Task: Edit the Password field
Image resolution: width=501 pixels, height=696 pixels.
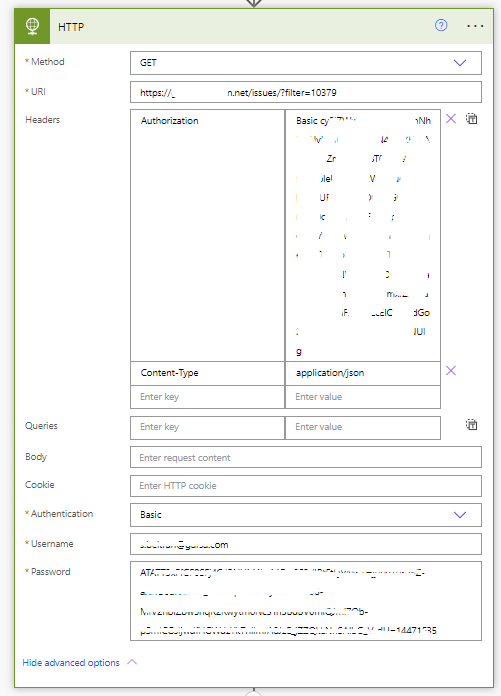Action: point(306,601)
